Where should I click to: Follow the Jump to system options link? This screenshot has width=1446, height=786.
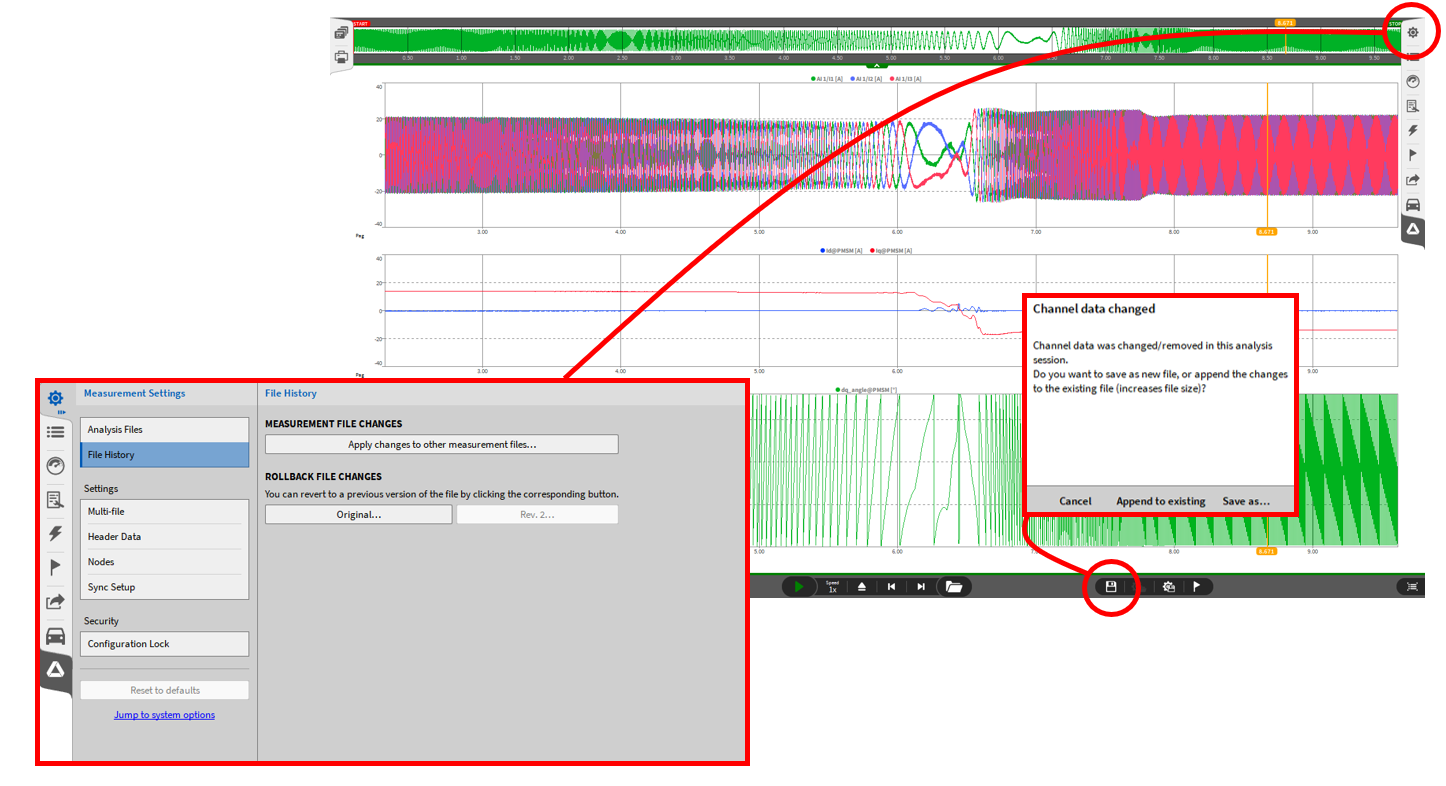click(164, 715)
